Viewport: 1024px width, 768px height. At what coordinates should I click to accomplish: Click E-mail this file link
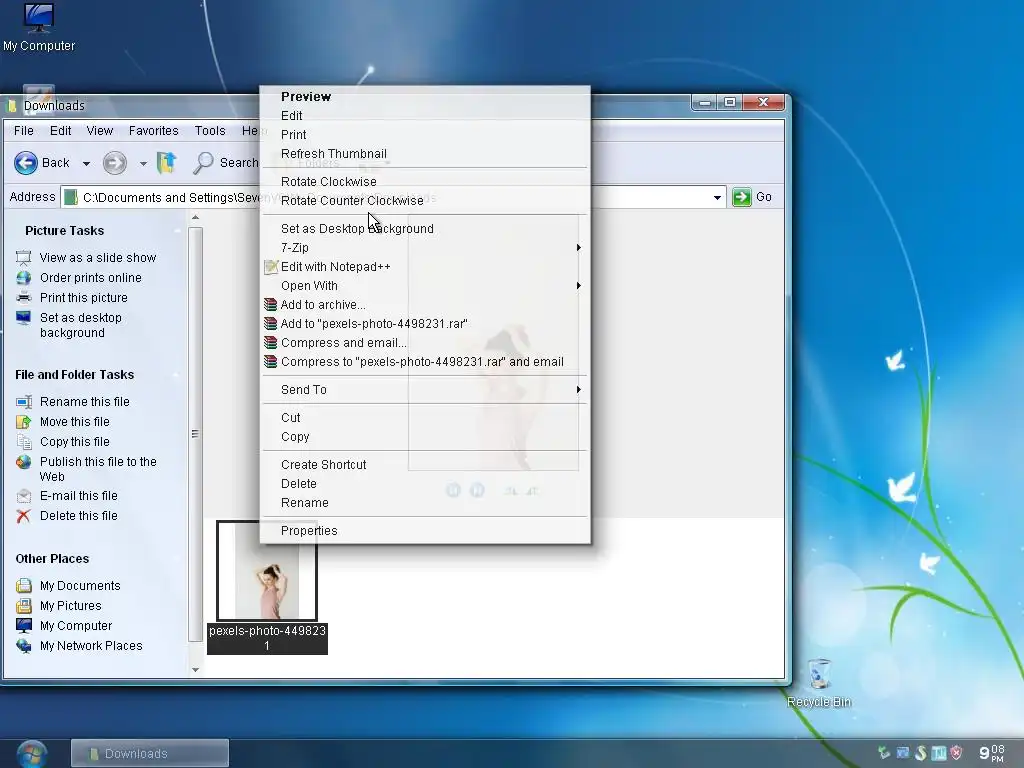(x=78, y=496)
